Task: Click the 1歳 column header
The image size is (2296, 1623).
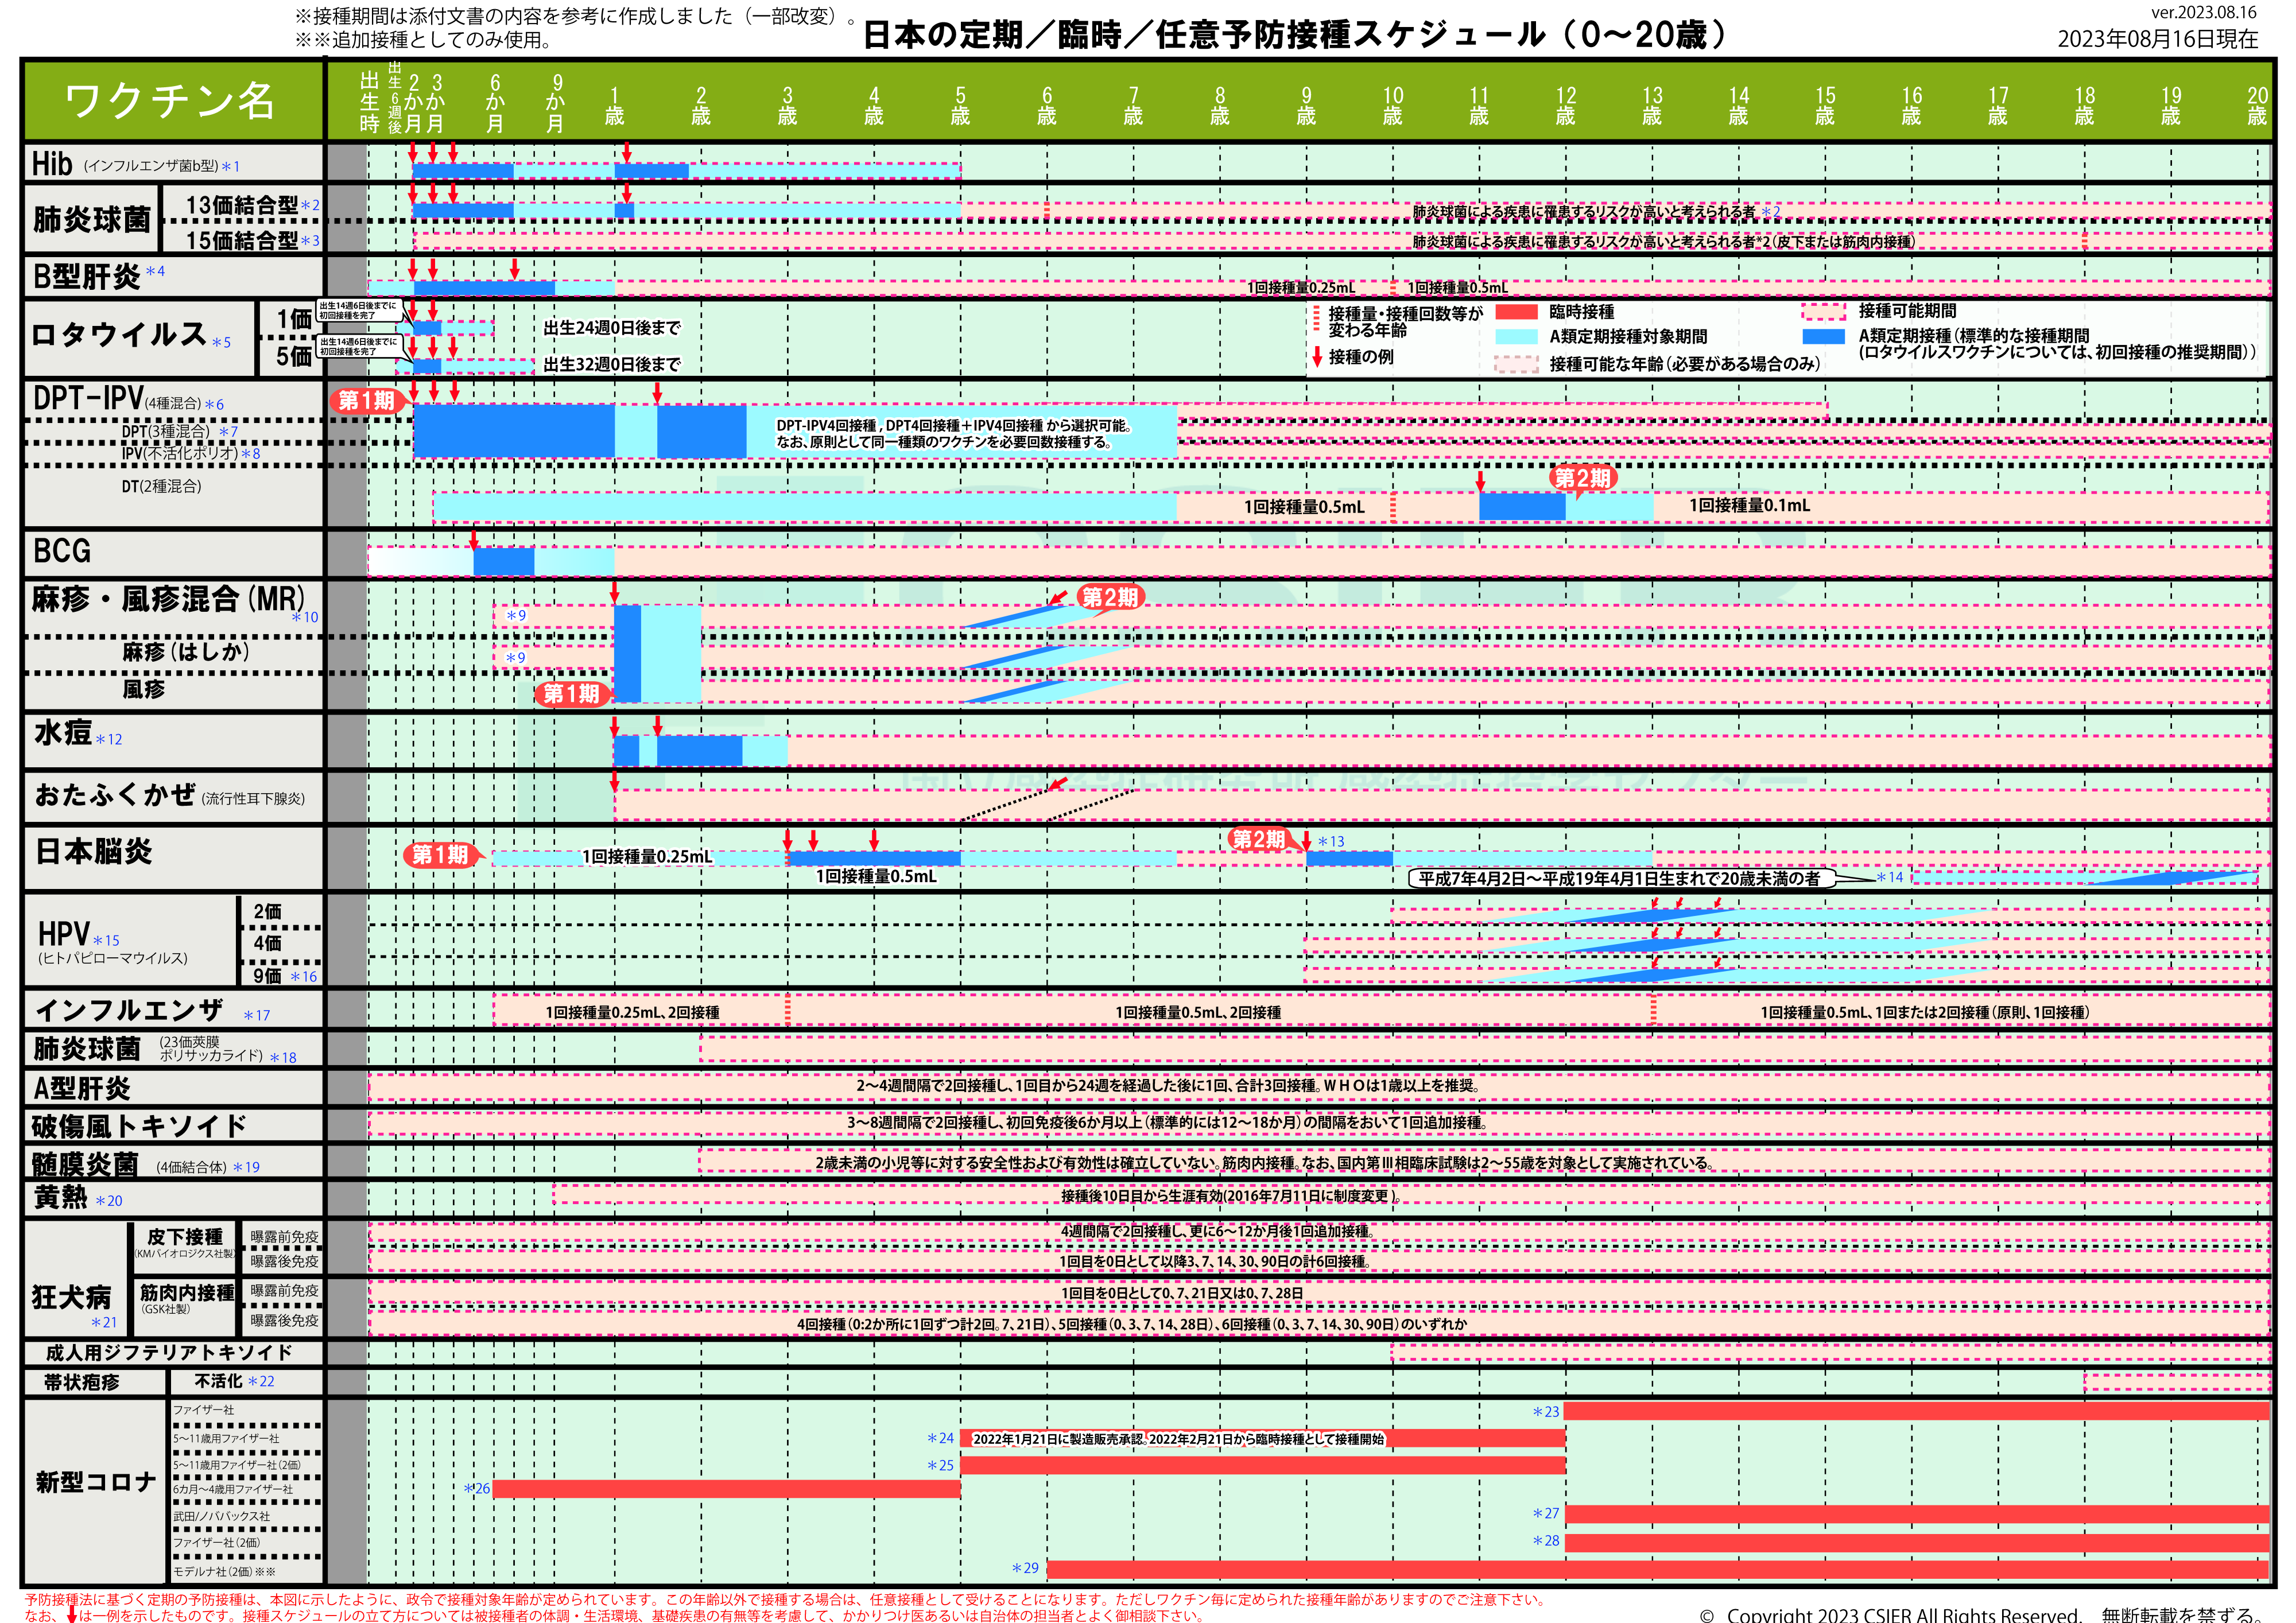Action: (x=614, y=107)
